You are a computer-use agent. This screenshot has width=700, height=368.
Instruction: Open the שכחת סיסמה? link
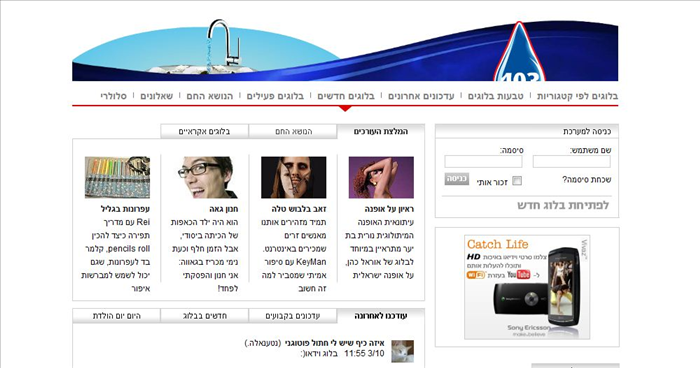pos(586,180)
